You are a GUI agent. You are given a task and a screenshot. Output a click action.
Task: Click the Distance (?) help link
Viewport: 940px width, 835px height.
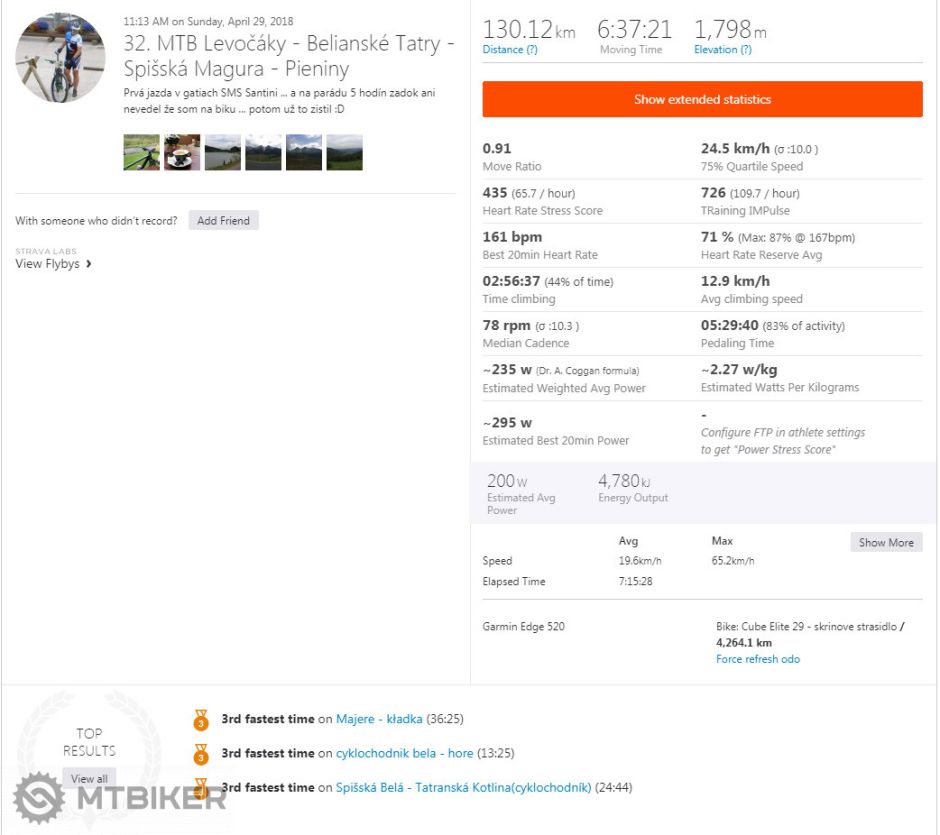coord(510,50)
